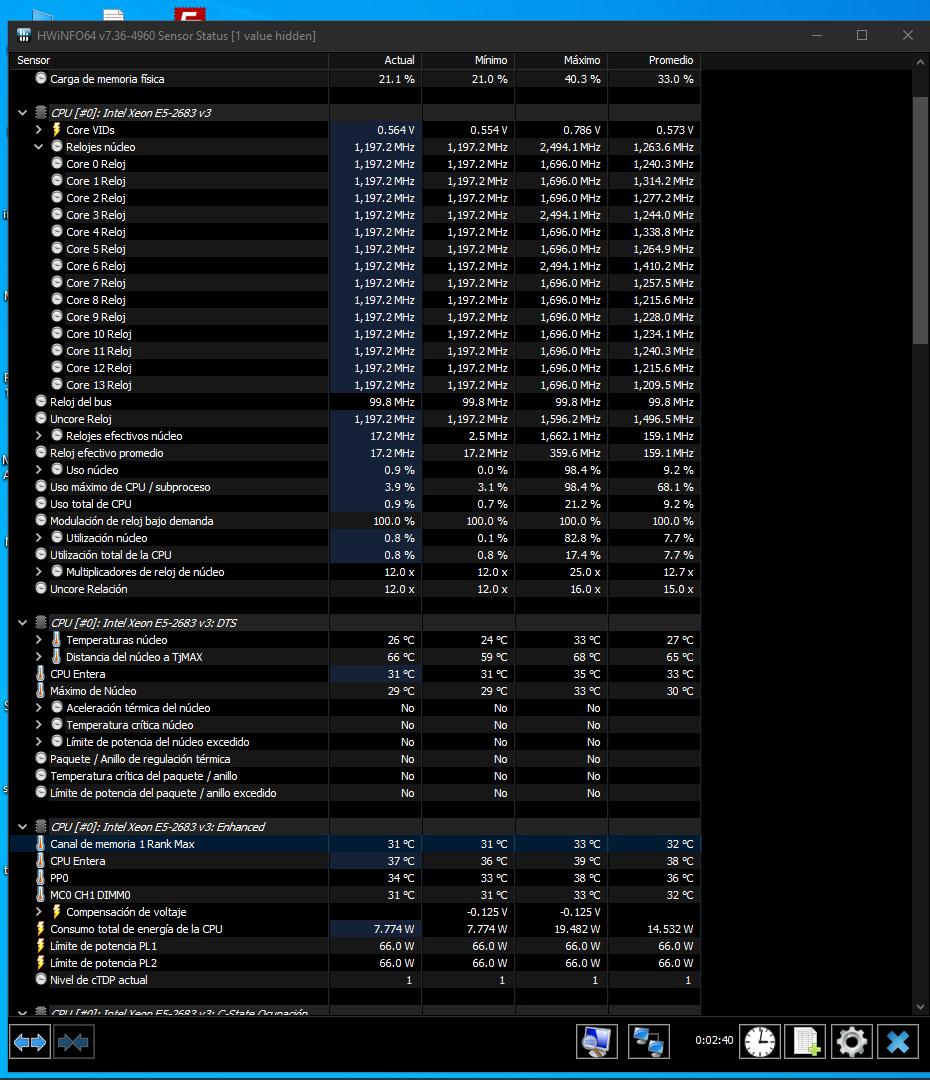Open the monitor sensor summary icon
Viewport: 930px width, 1080px height.
tap(597, 1041)
